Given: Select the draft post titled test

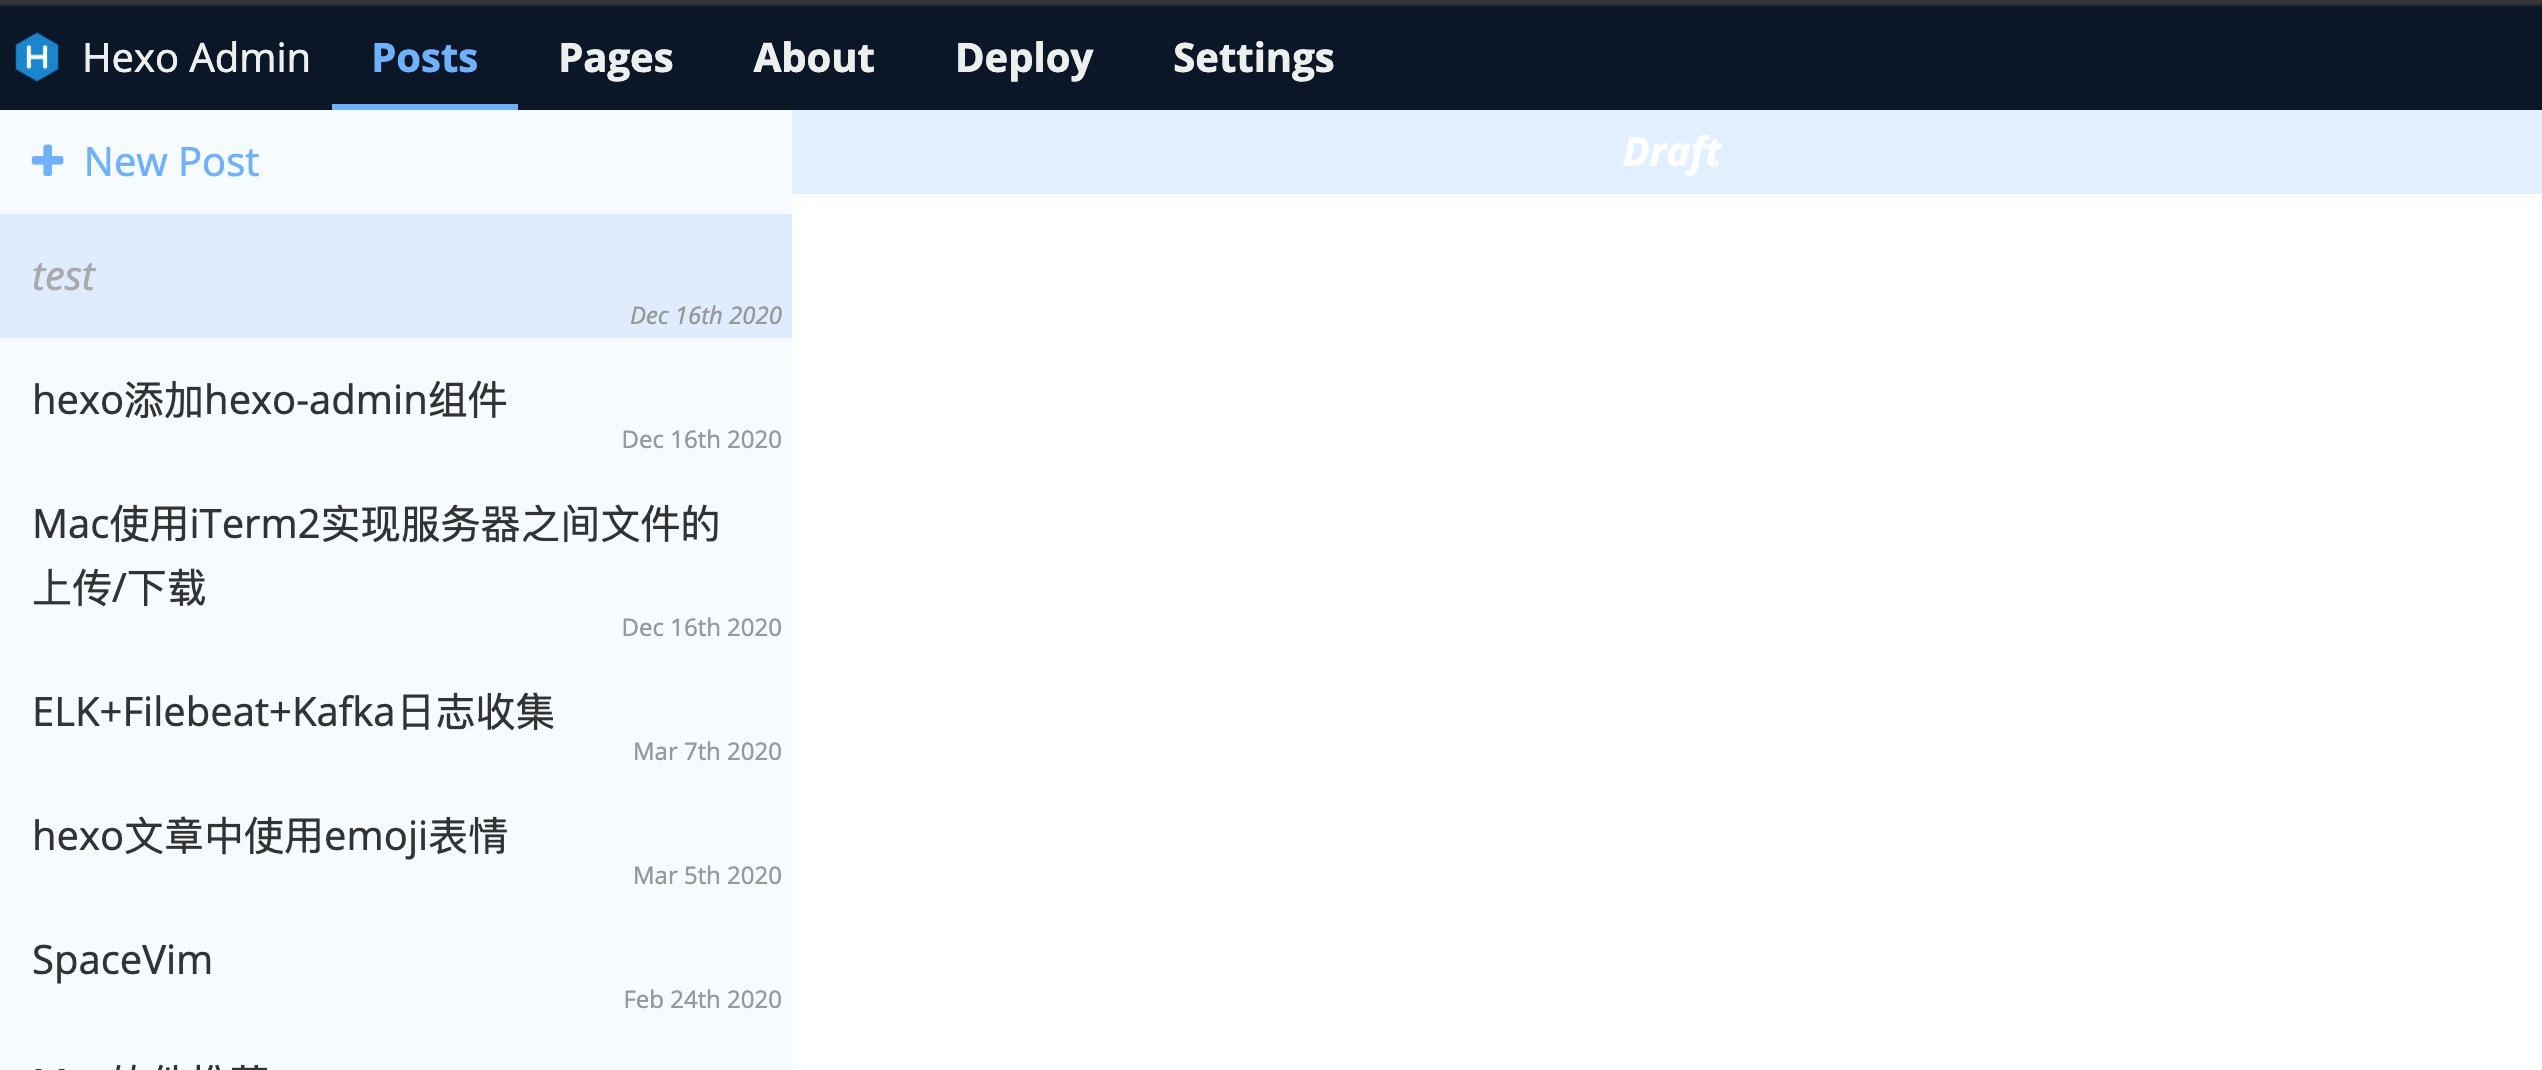Looking at the screenshot, I should click(x=396, y=276).
